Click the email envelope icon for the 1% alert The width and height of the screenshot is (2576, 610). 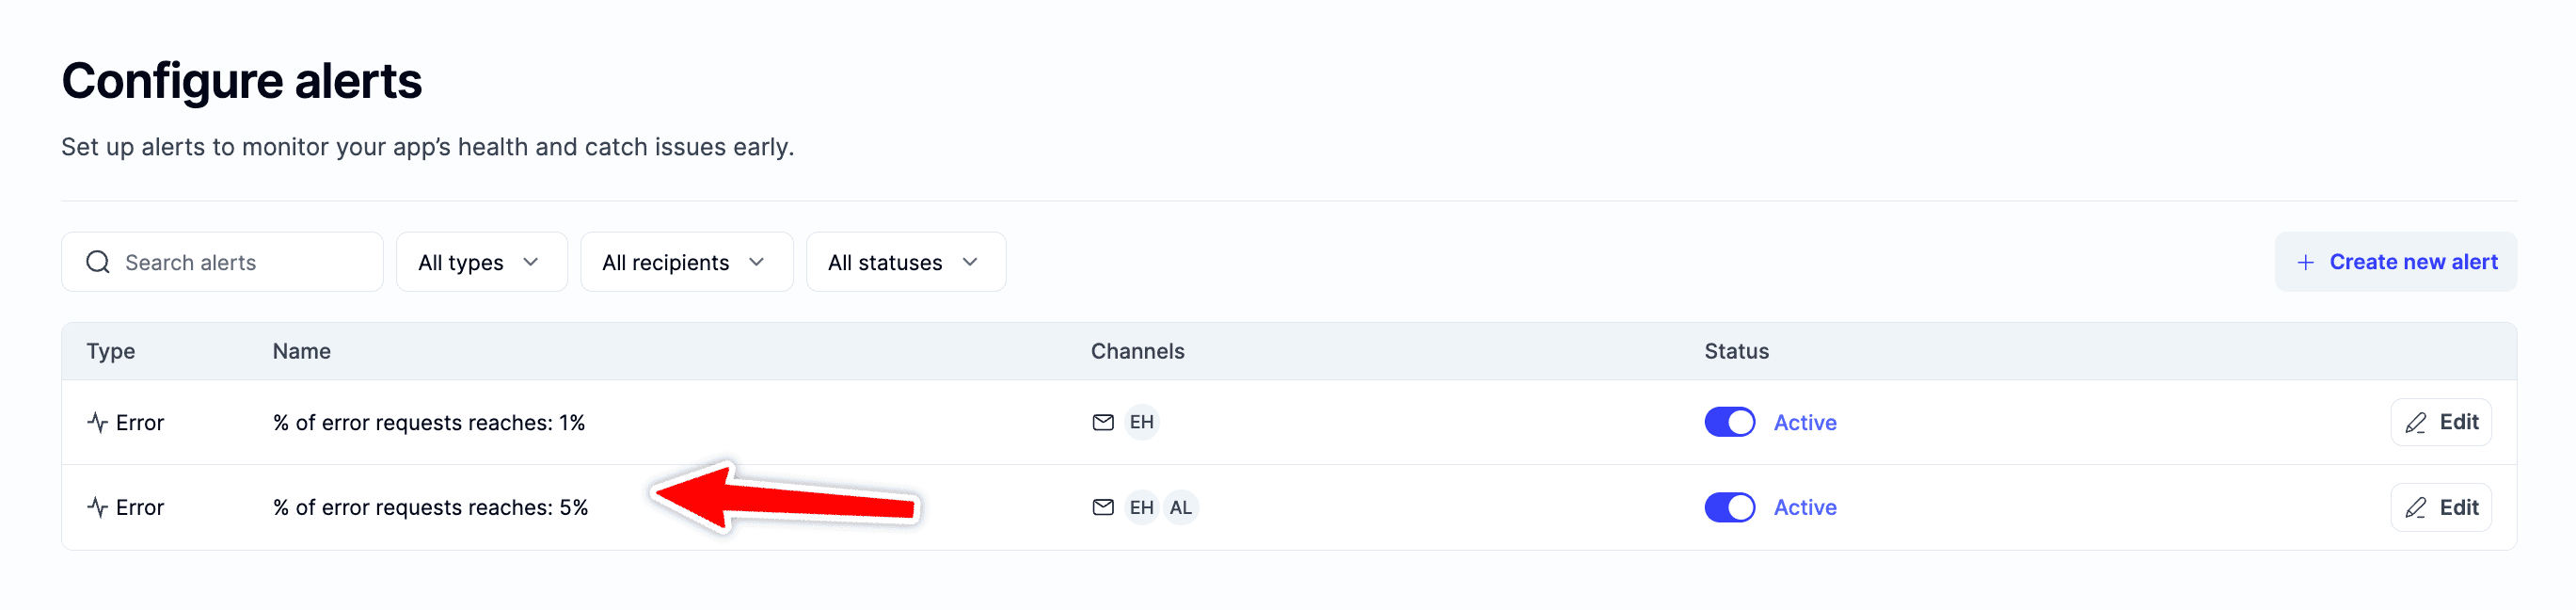point(1103,422)
